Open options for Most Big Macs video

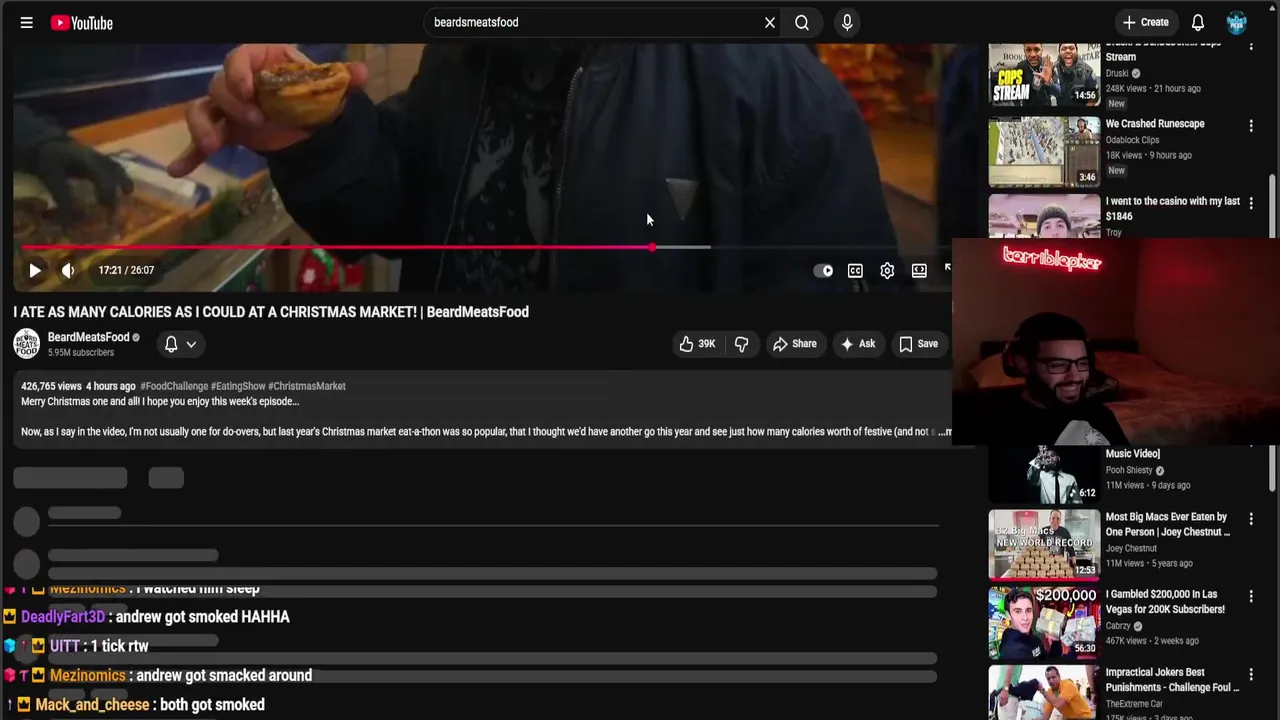click(x=1251, y=519)
